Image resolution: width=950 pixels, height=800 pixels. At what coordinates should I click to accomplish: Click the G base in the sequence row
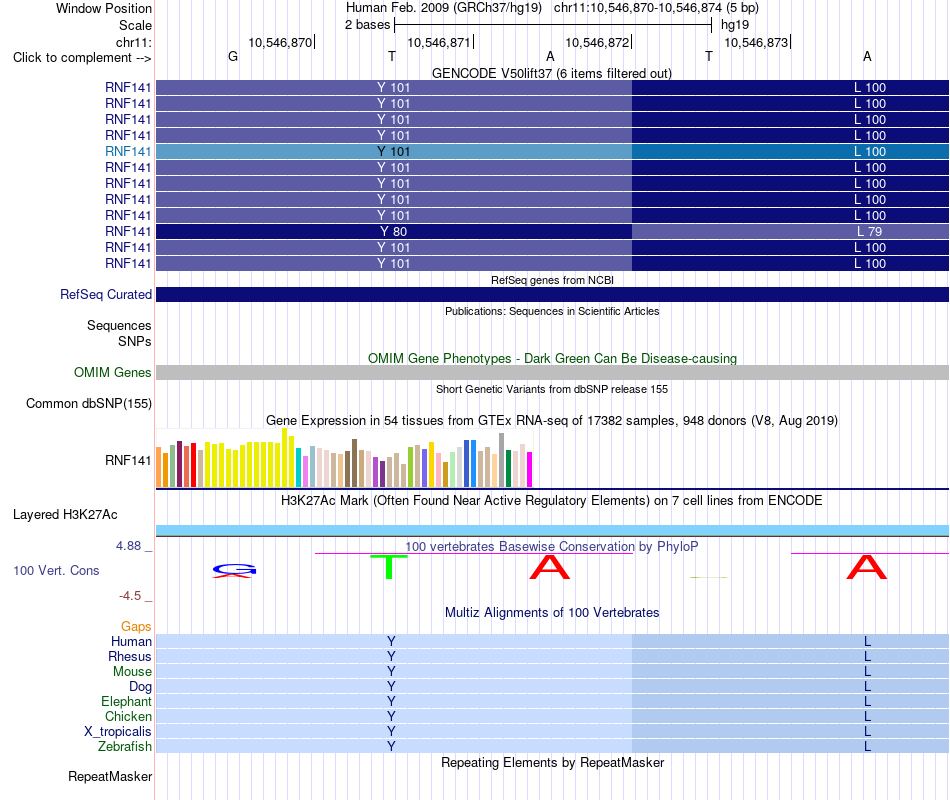click(233, 56)
